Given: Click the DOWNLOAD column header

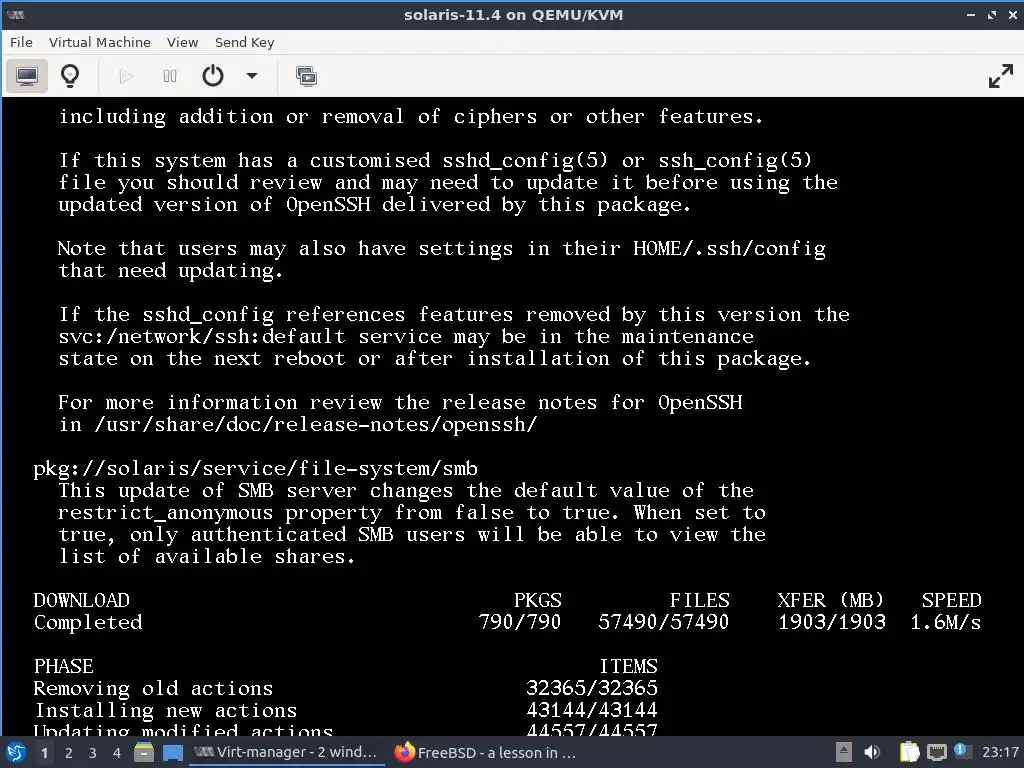Looking at the screenshot, I should (82, 600).
